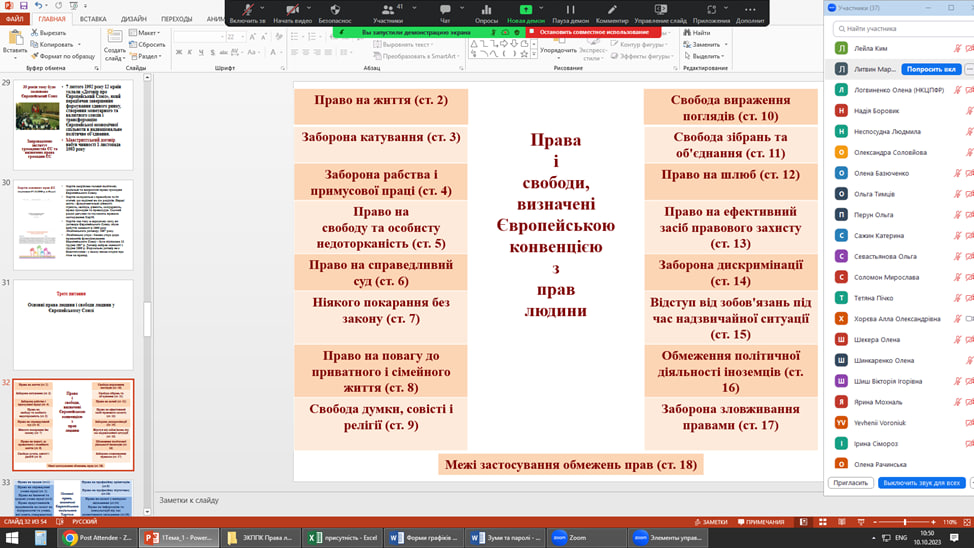Open audio options arrow next to microphone
Screen dimensions: 974x548
pos(262,8)
